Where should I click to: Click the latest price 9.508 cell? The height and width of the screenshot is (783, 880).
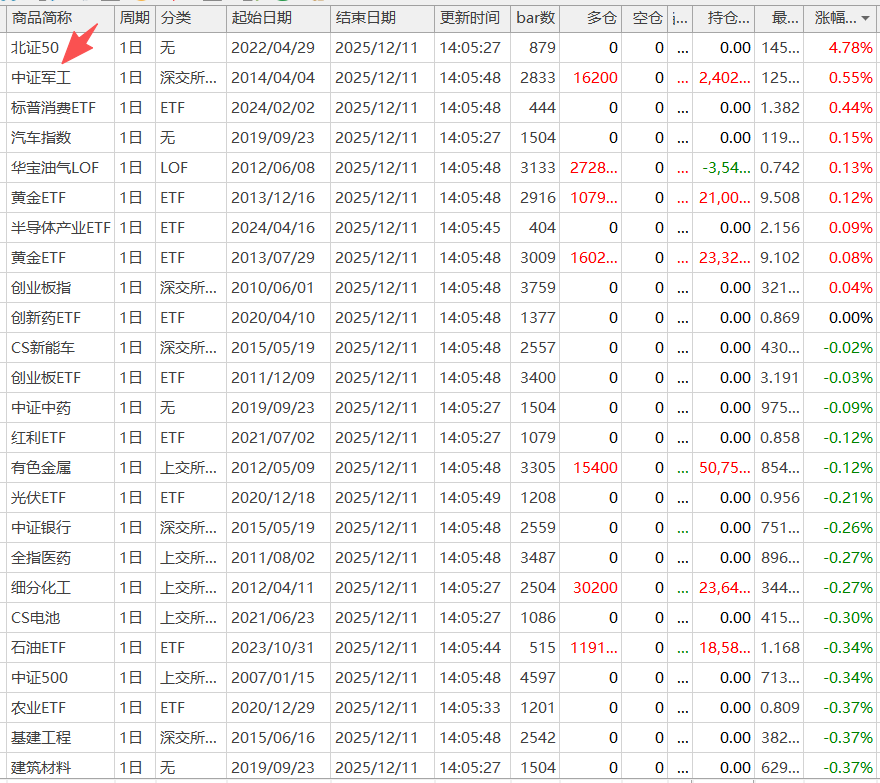pyautogui.click(x=780, y=198)
